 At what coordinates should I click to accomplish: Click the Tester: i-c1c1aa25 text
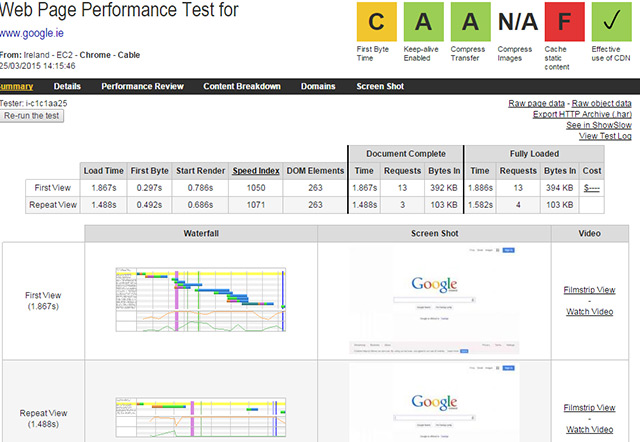pyautogui.click(x=33, y=103)
